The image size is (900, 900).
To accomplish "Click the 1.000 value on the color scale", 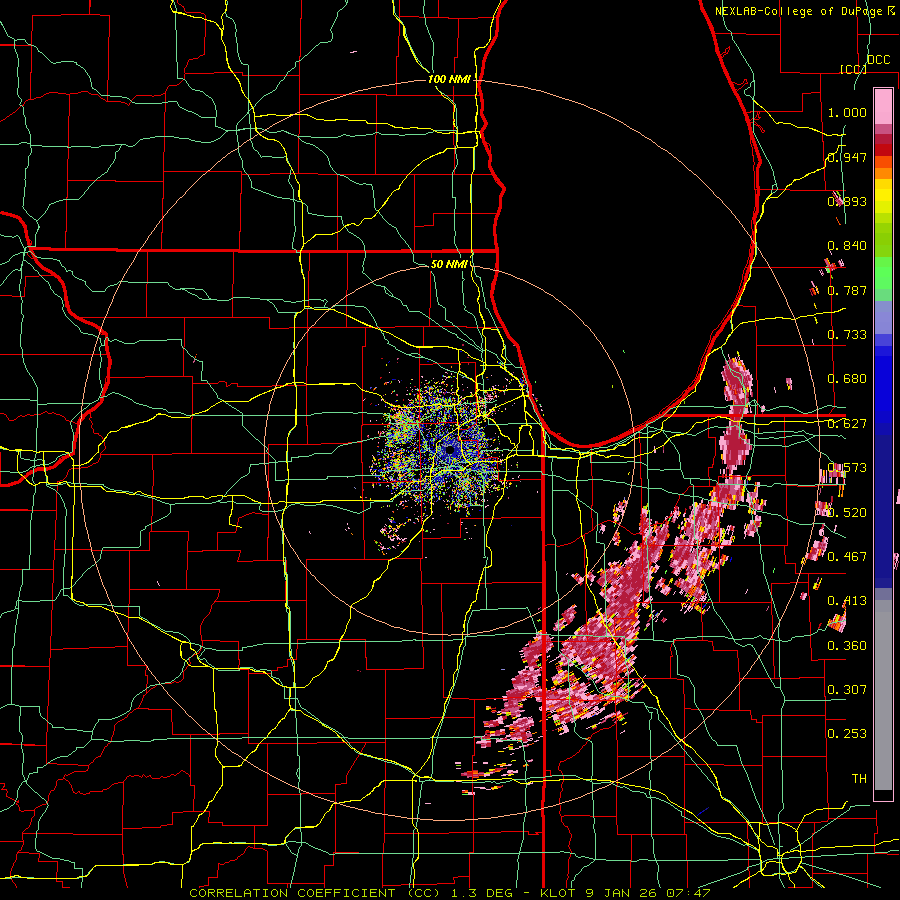I will pyautogui.click(x=847, y=112).
